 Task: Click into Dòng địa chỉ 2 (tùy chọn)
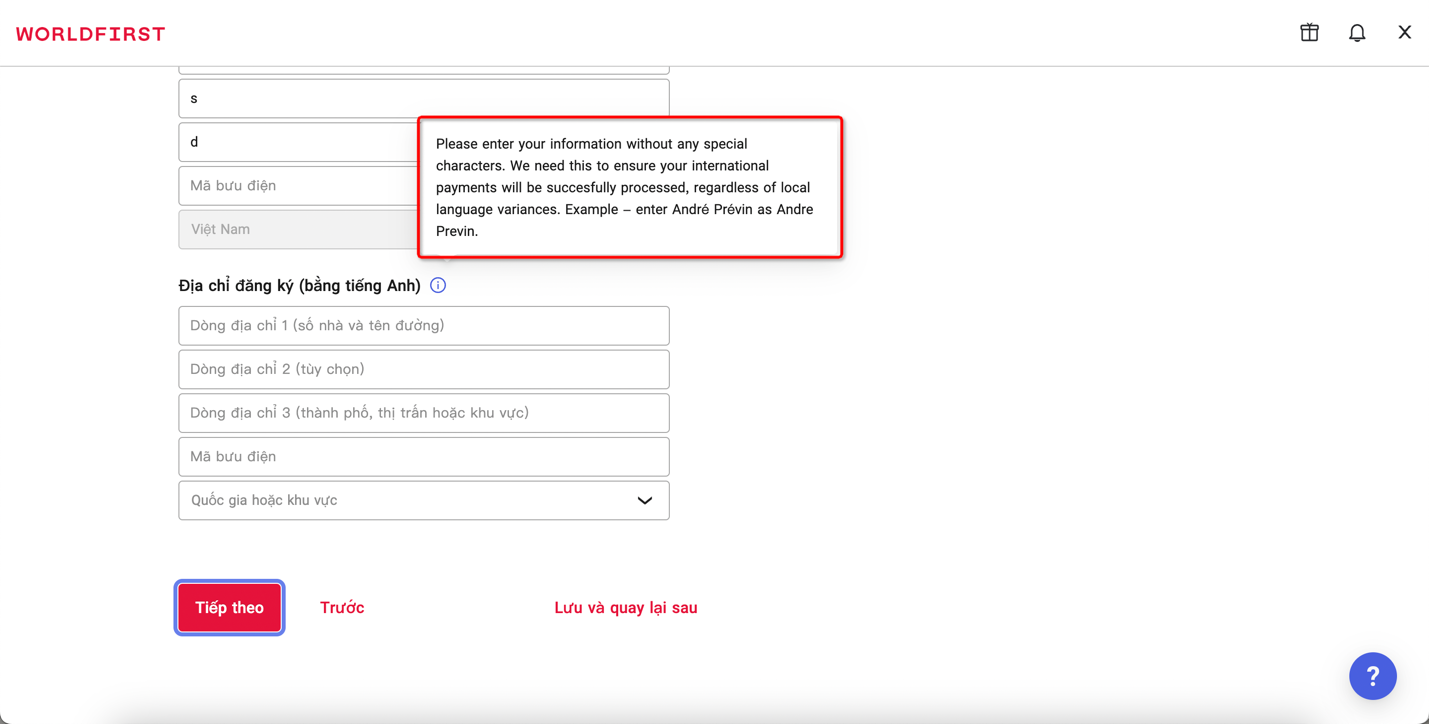click(423, 370)
